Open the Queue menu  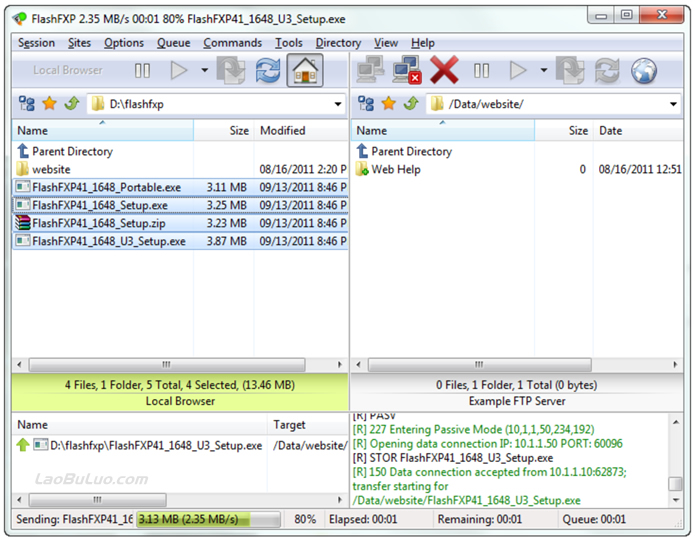coord(173,43)
